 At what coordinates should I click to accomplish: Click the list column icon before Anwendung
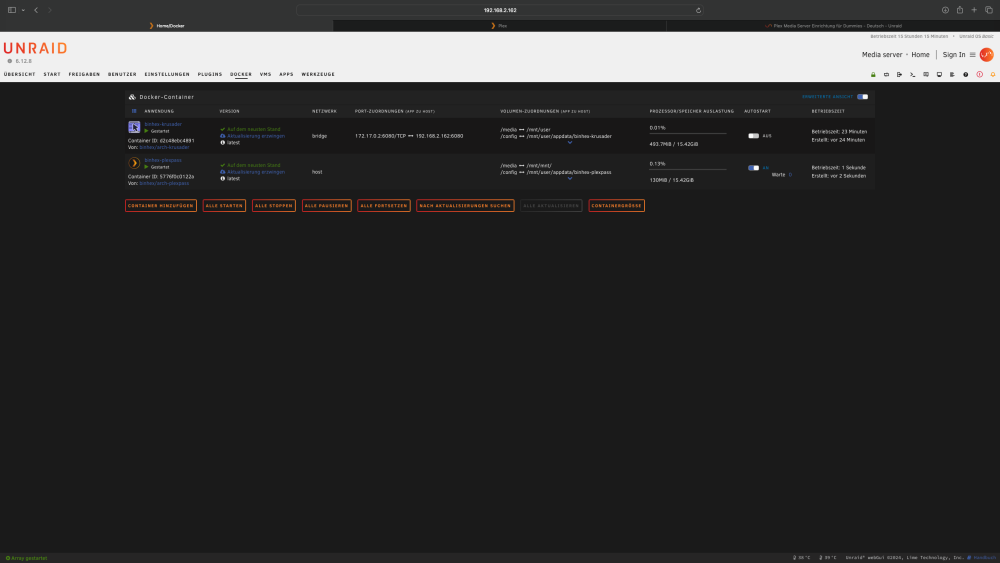[134, 111]
